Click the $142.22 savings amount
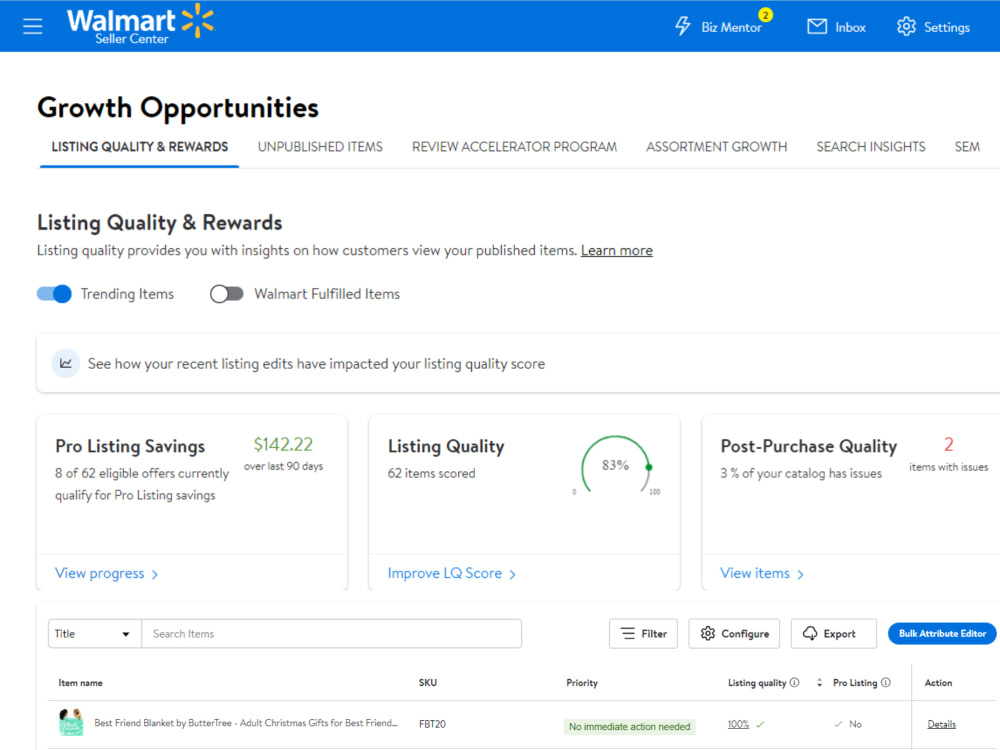The height and width of the screenshot is (750, 1000). pyautogui.click(x=283, y=445)
